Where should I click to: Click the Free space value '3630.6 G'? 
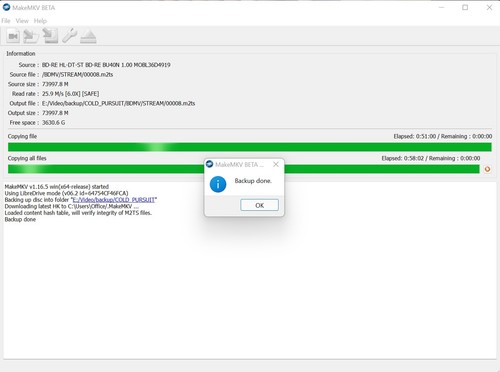click(53, 123)
